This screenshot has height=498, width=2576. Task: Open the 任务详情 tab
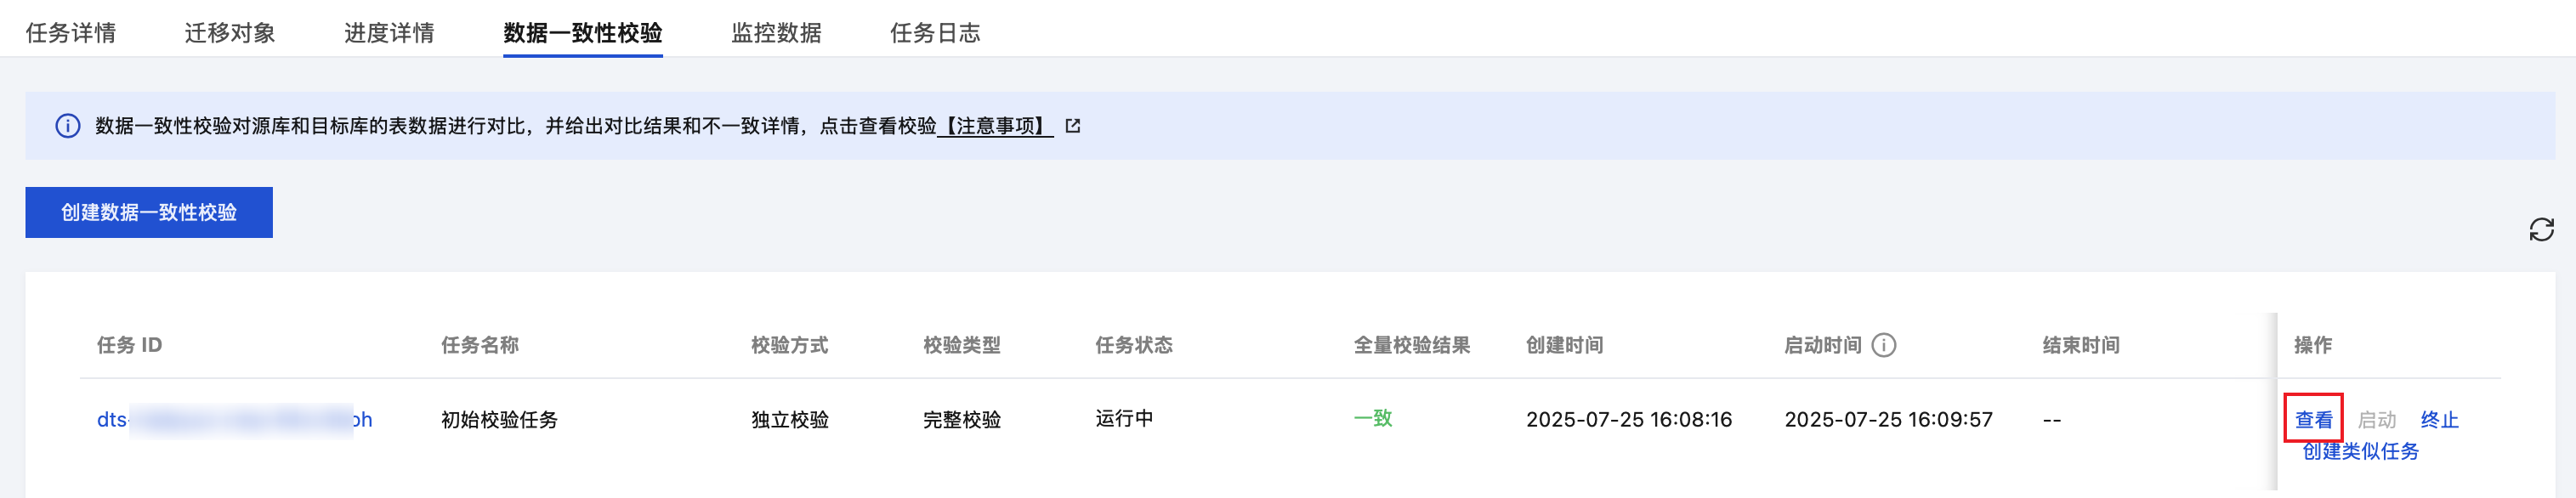[71, 33]
